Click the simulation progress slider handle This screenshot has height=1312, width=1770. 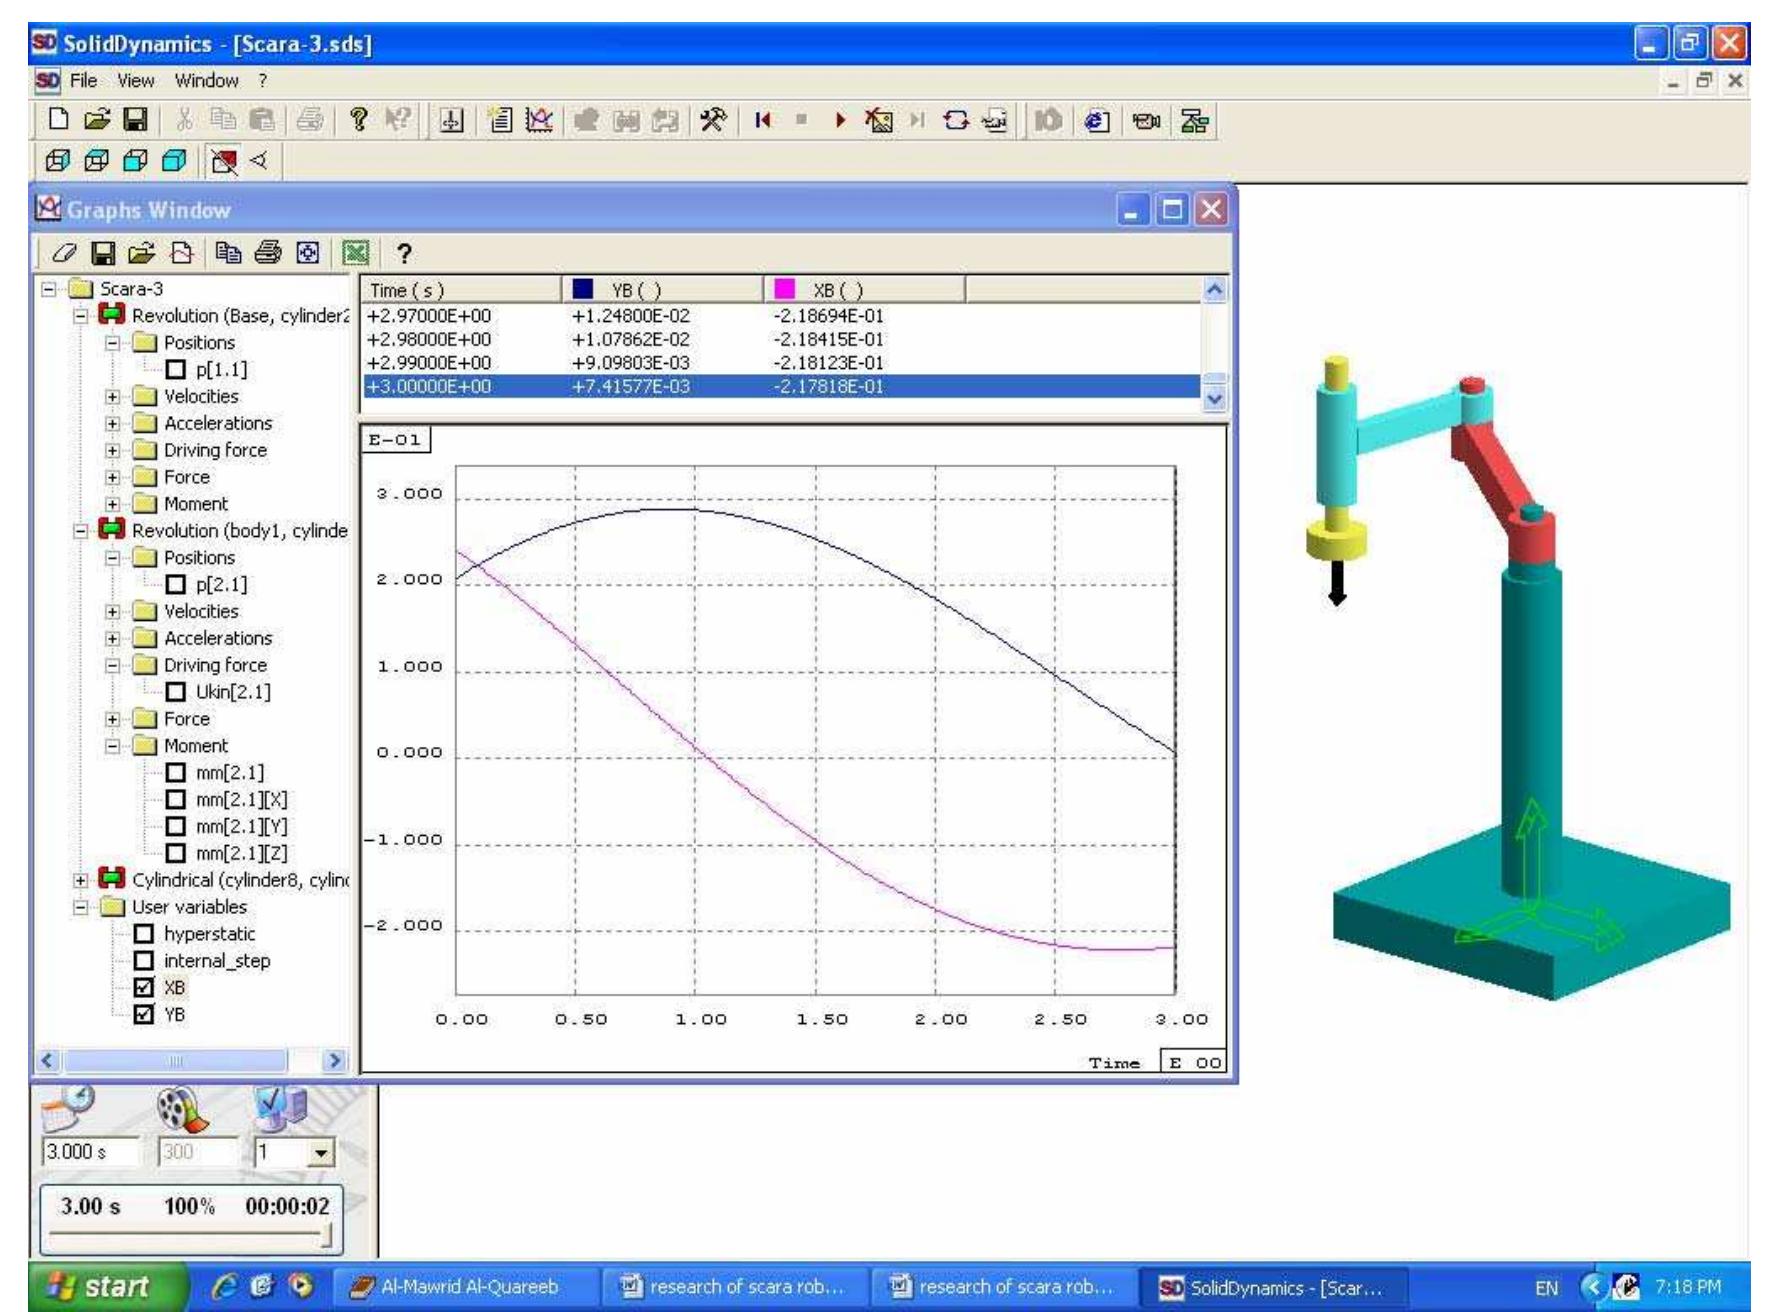(x=326, y=1237)
